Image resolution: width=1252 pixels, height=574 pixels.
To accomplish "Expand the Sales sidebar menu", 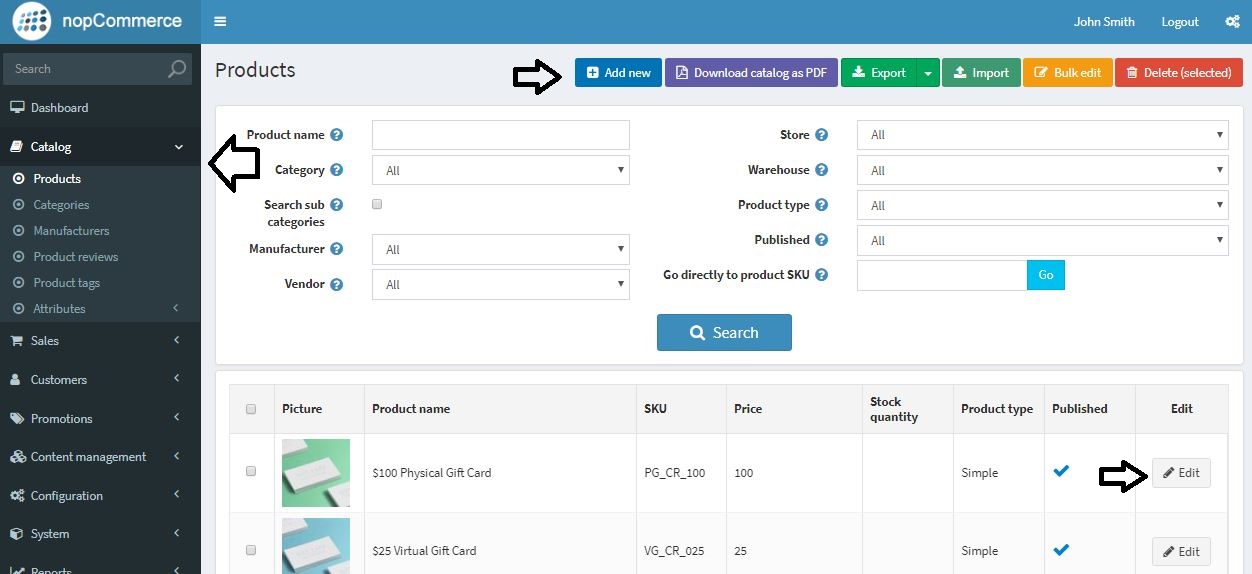I will [x=100, y=341].
